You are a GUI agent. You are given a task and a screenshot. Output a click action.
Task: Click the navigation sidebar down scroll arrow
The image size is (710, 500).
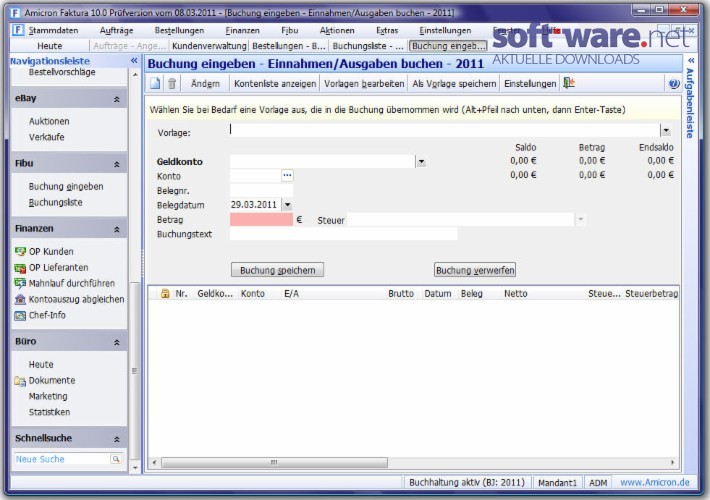135,468
